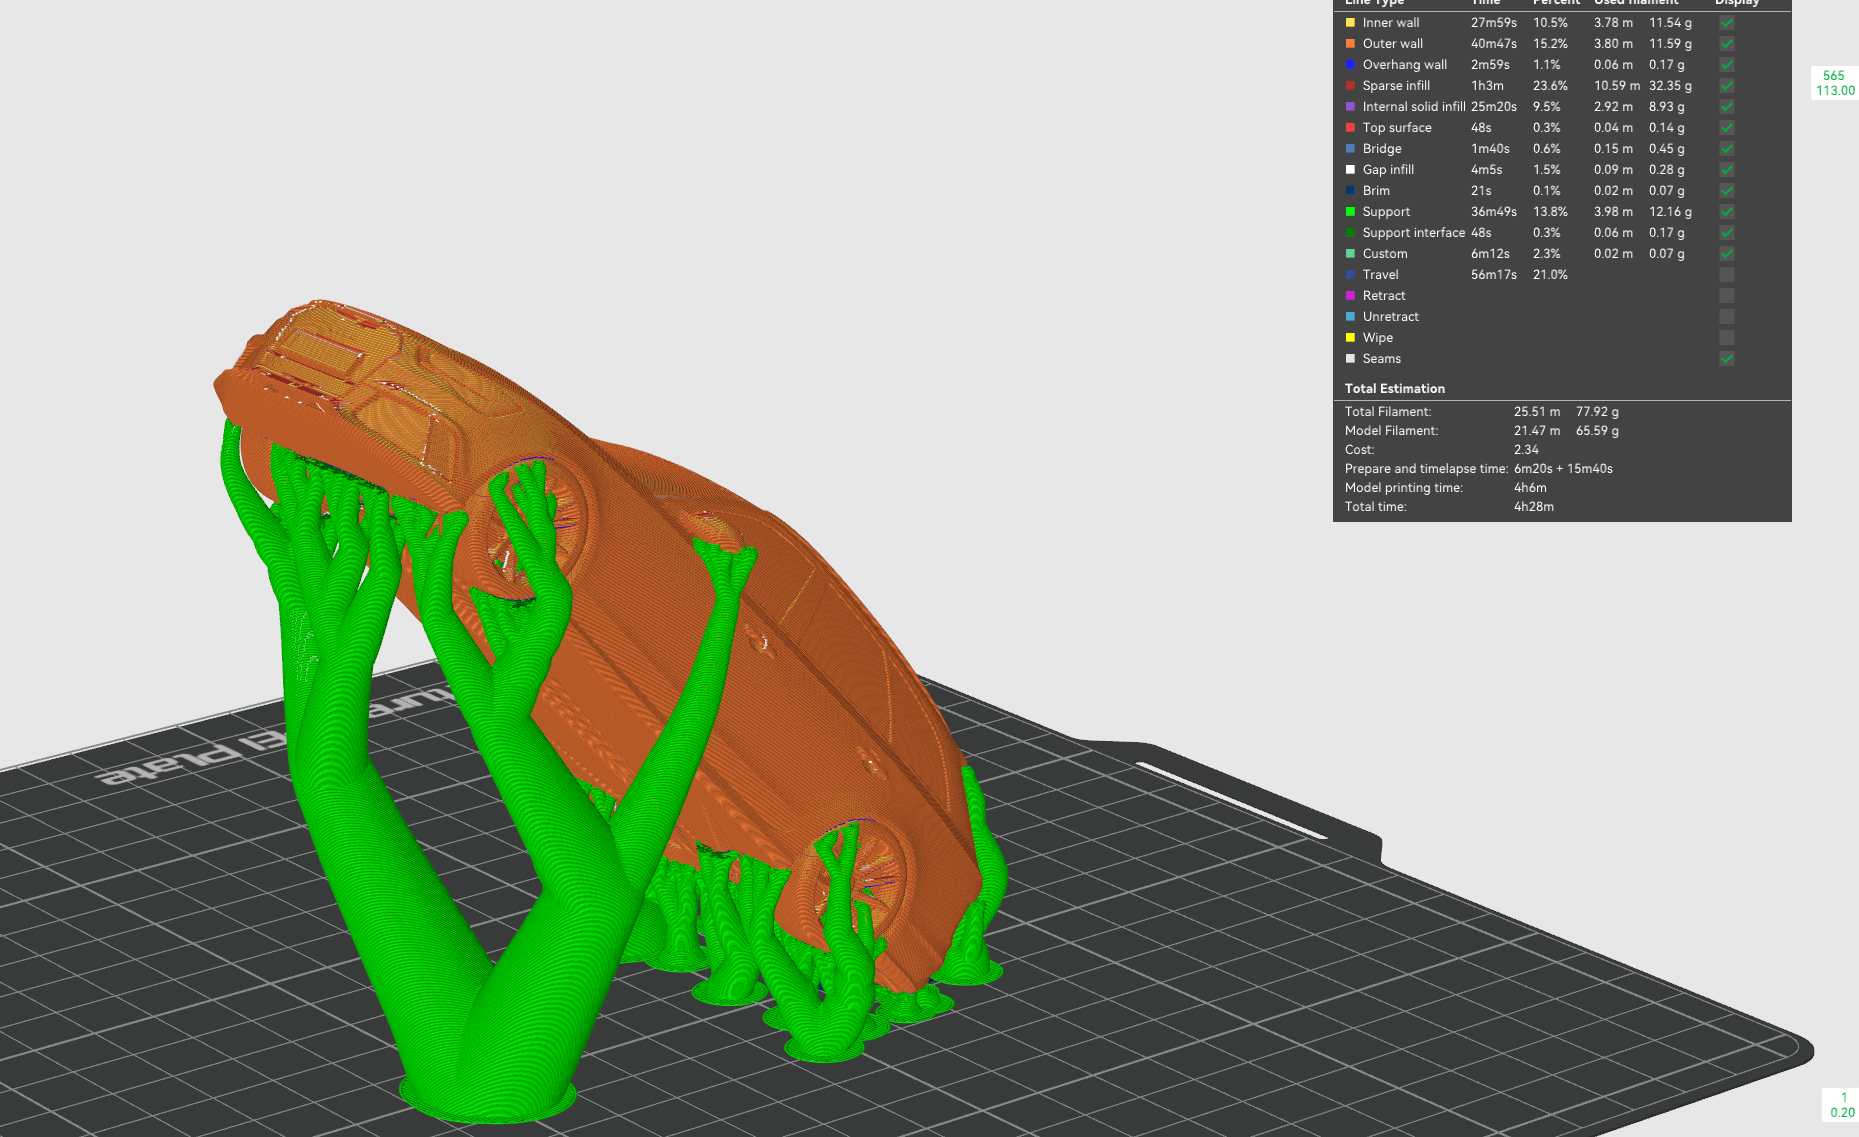Screen dimensions: 1859x1137
Task: Grab the top layer slider handle at 565
Action: point(1835,83)
